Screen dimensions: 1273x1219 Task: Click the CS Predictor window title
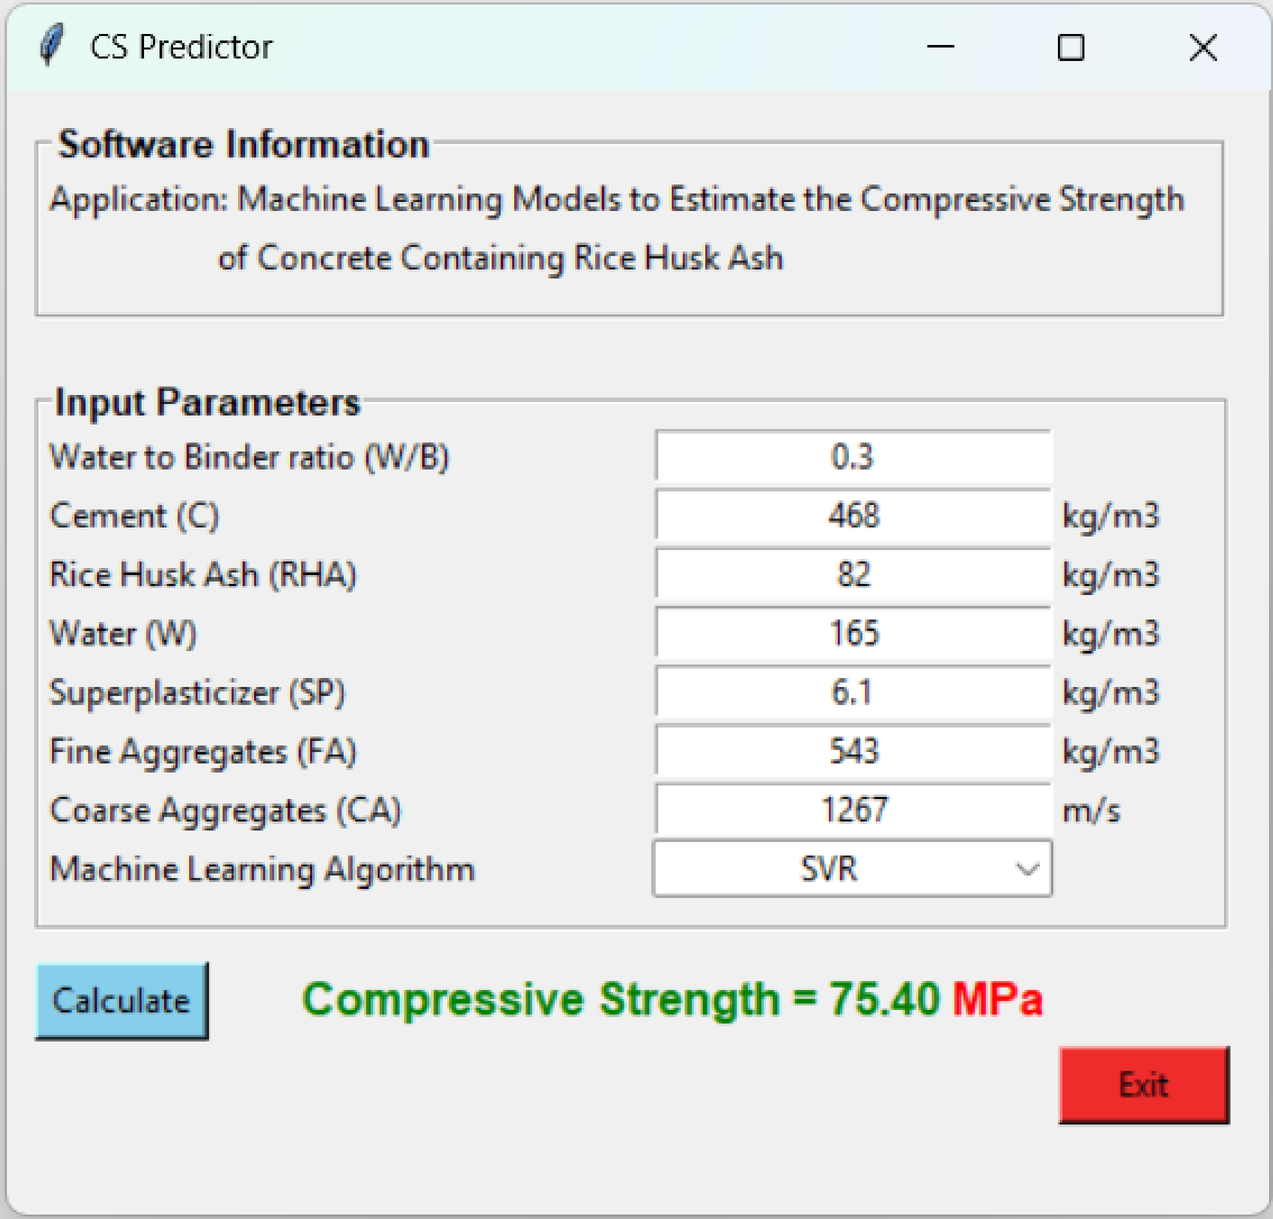coord(181,47)
